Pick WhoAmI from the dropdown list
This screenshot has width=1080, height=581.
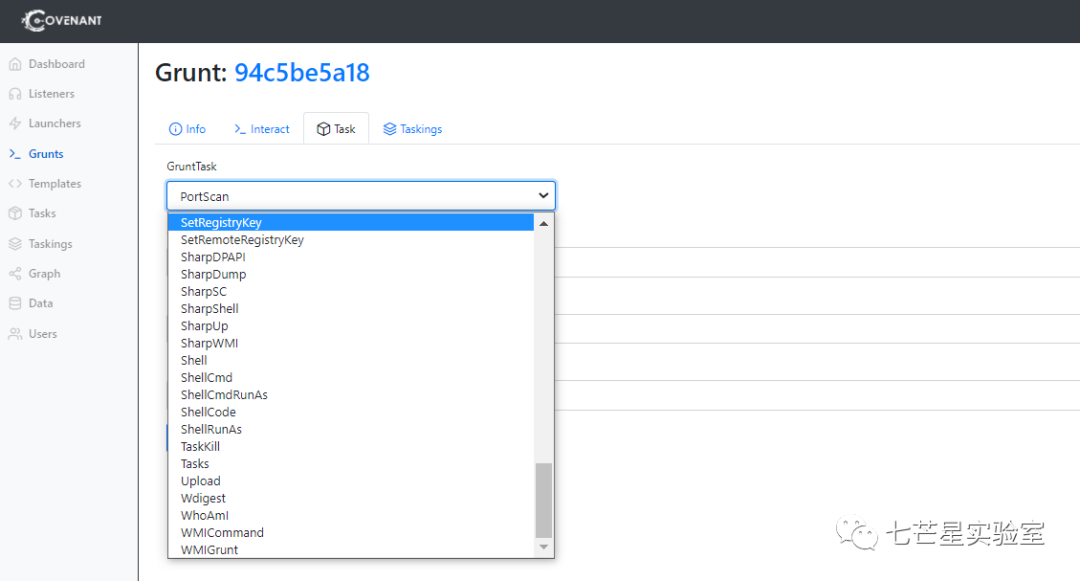click(x=351, y=515)
